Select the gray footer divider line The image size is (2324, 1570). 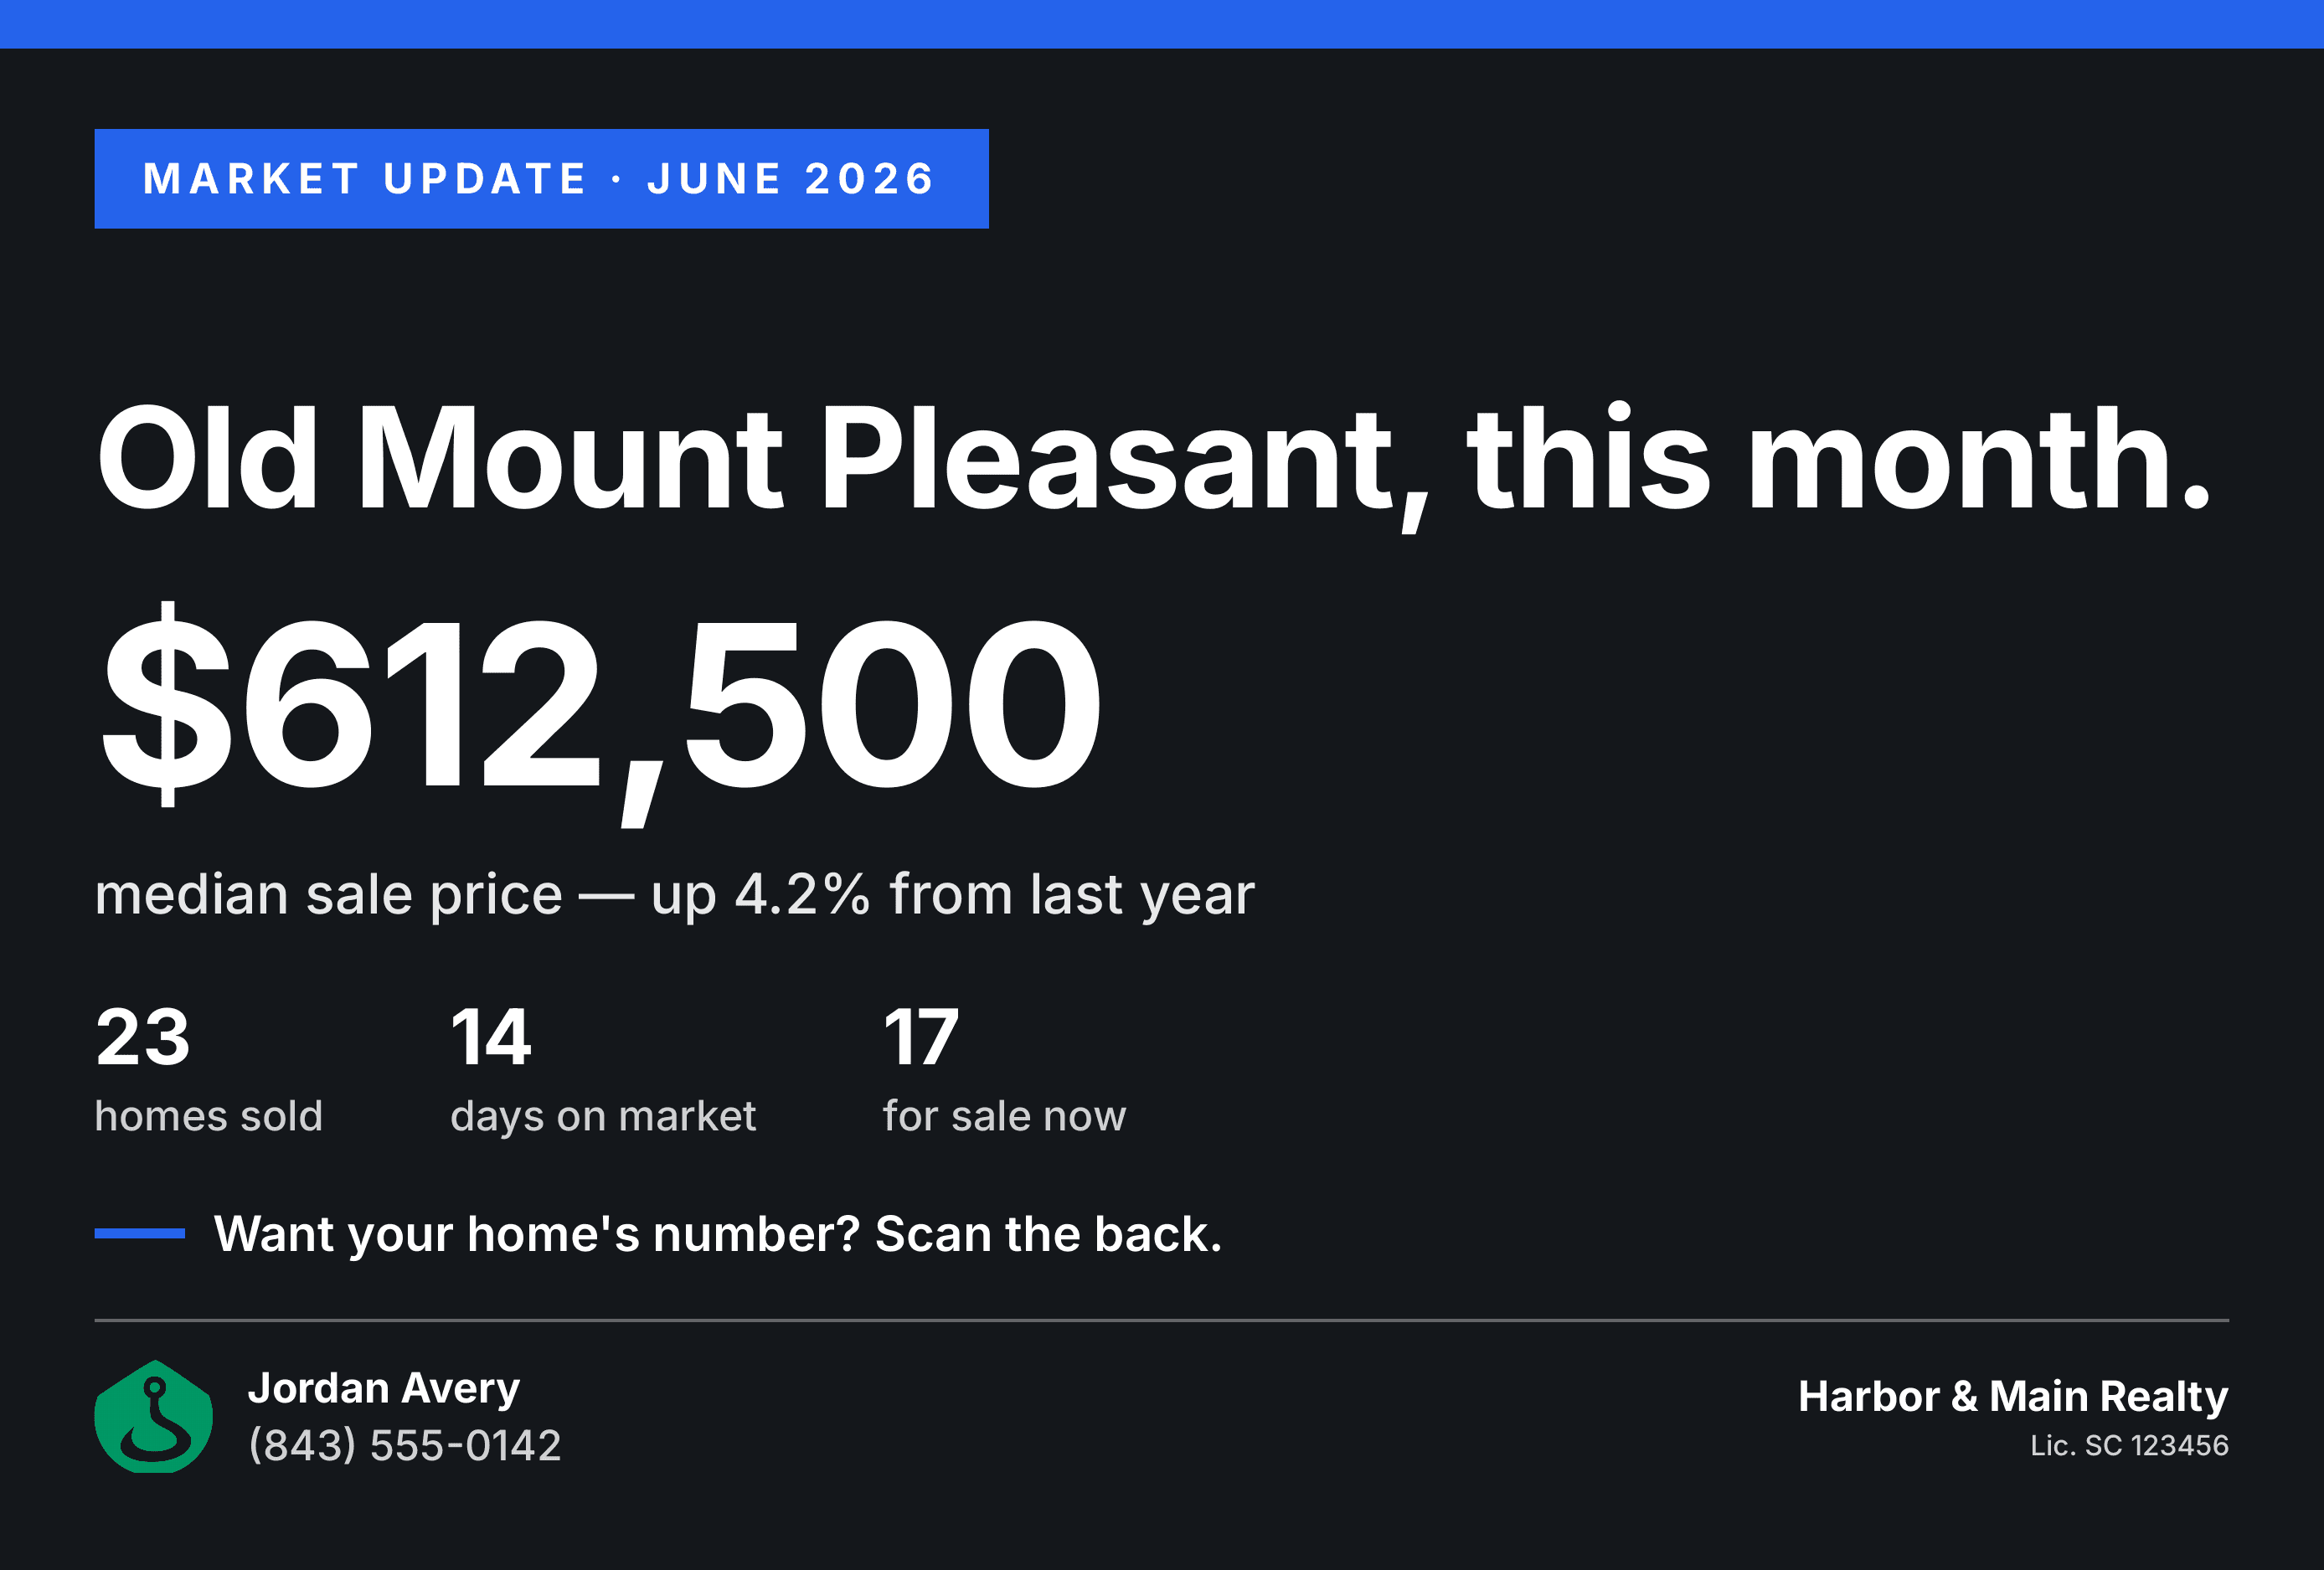pos(1162,1320)
